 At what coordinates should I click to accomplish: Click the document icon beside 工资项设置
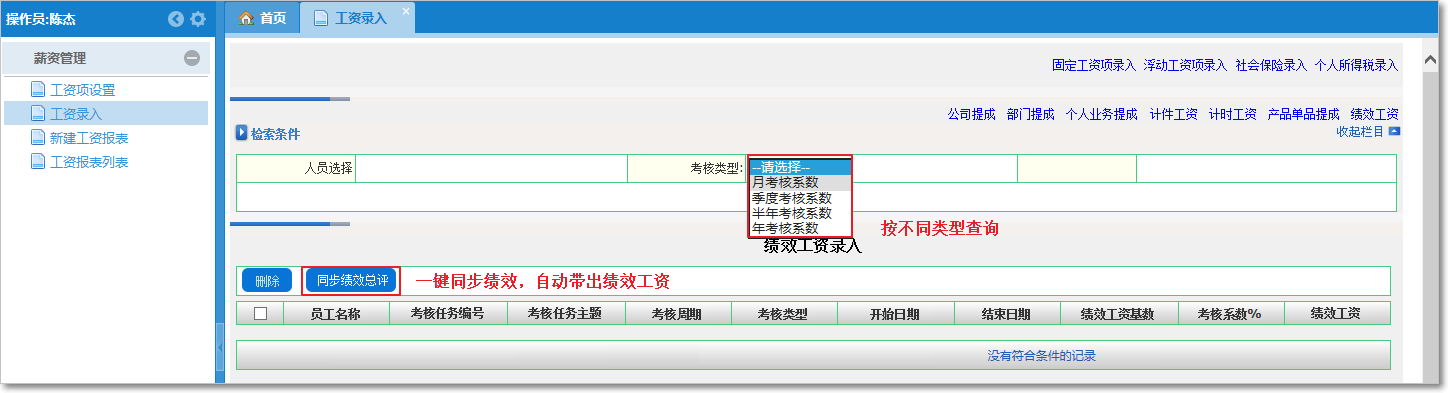[38, 90]
